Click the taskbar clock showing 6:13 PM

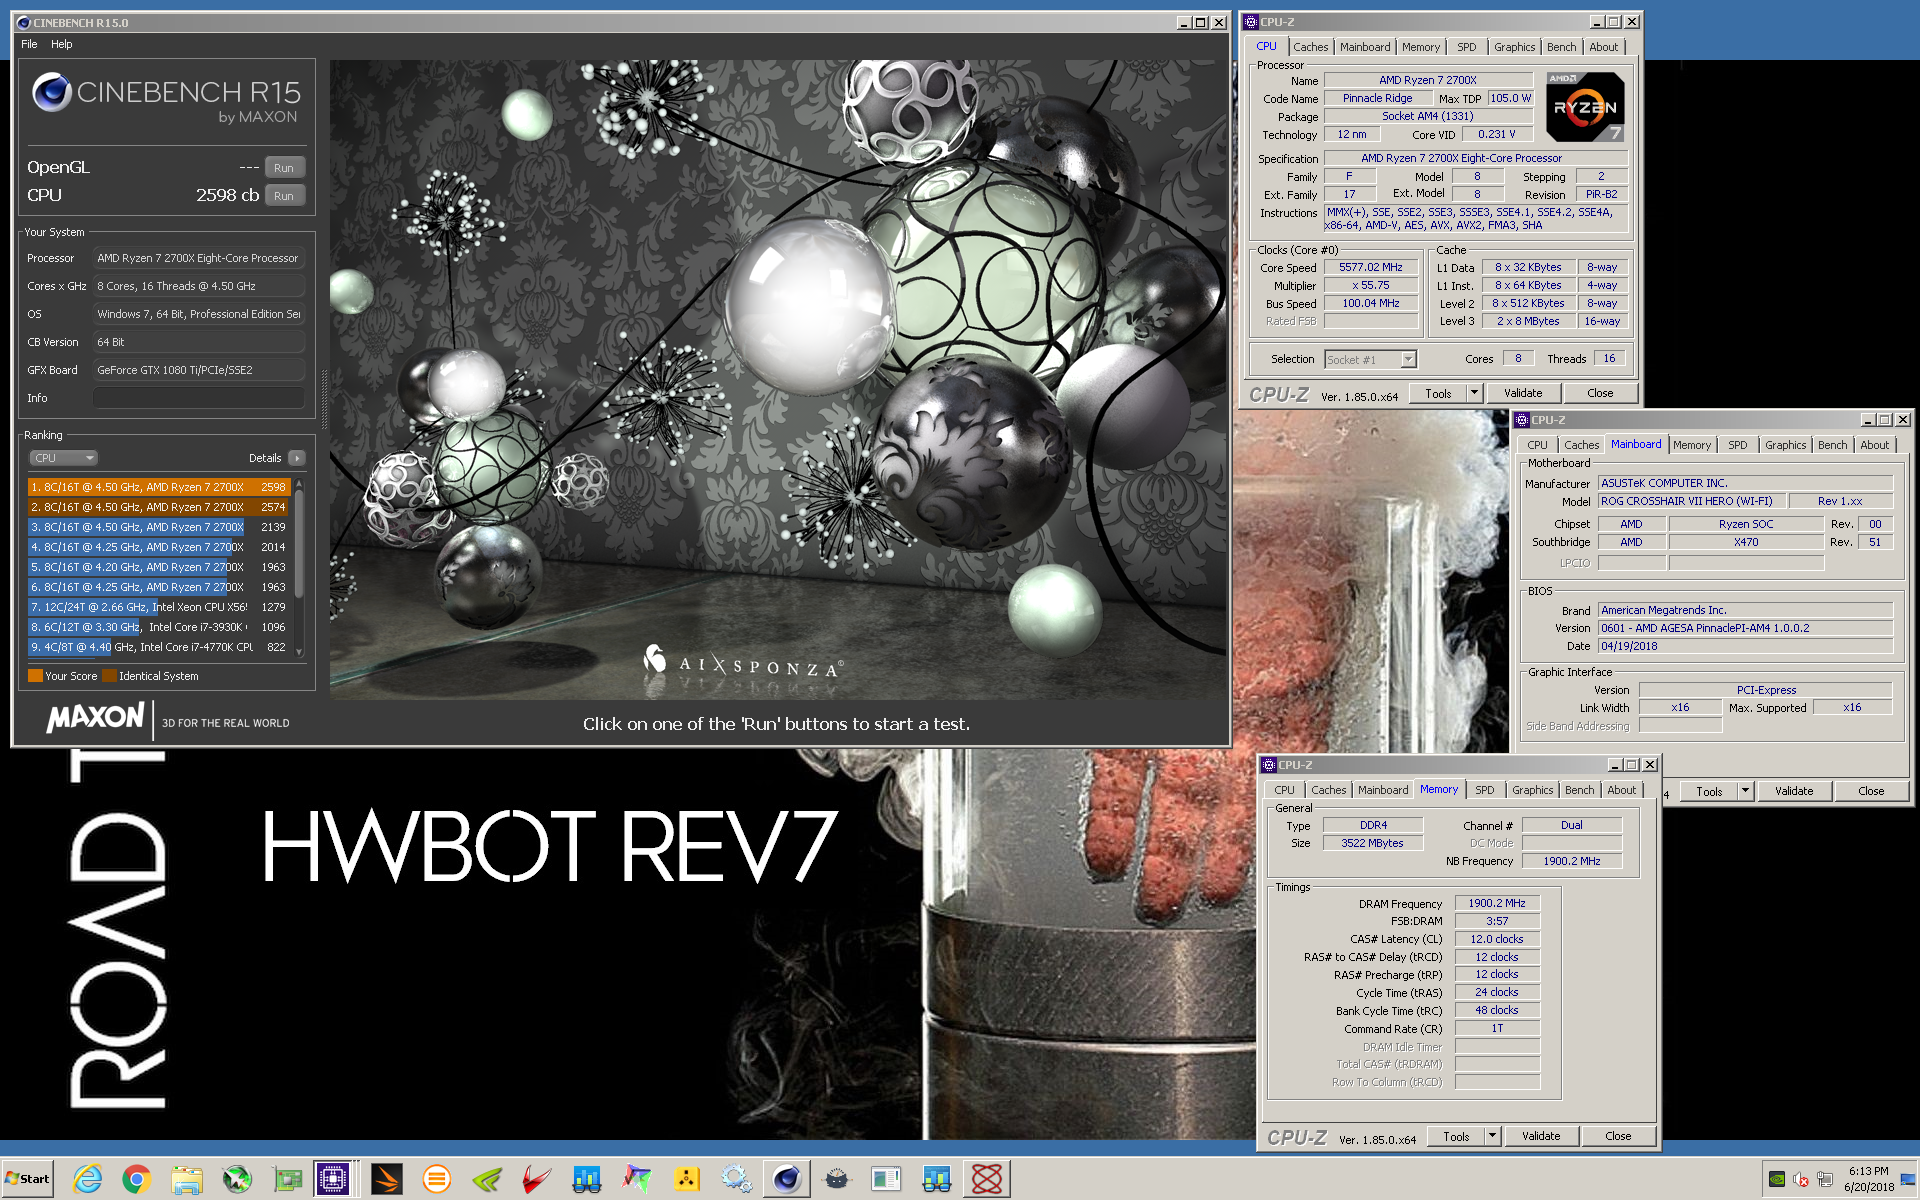[1868, 1179]
